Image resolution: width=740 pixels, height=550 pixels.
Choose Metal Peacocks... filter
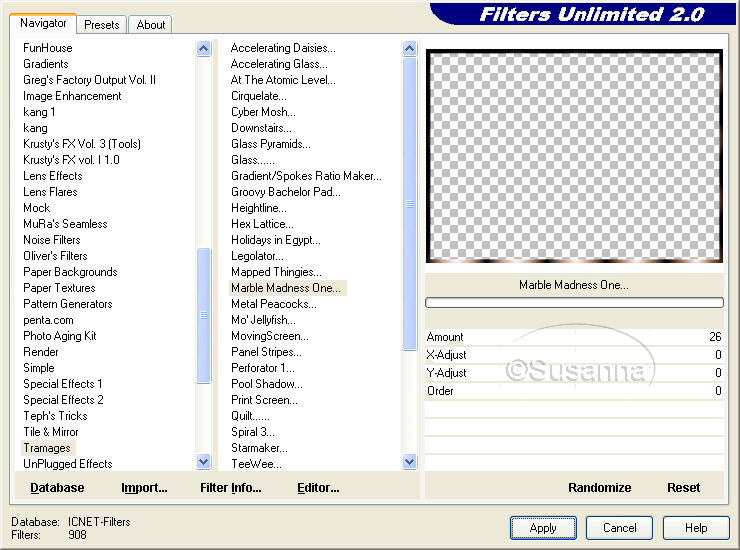274,304
